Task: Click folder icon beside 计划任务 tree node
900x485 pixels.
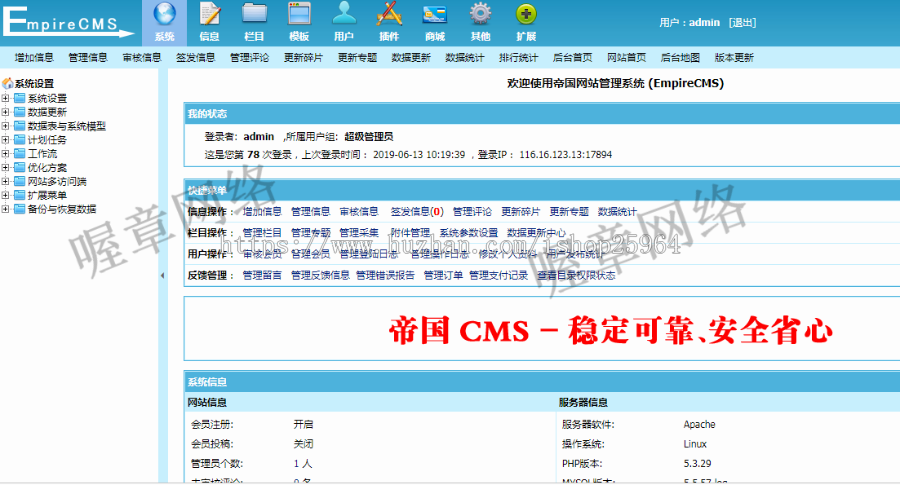Action: coord(20,140)
